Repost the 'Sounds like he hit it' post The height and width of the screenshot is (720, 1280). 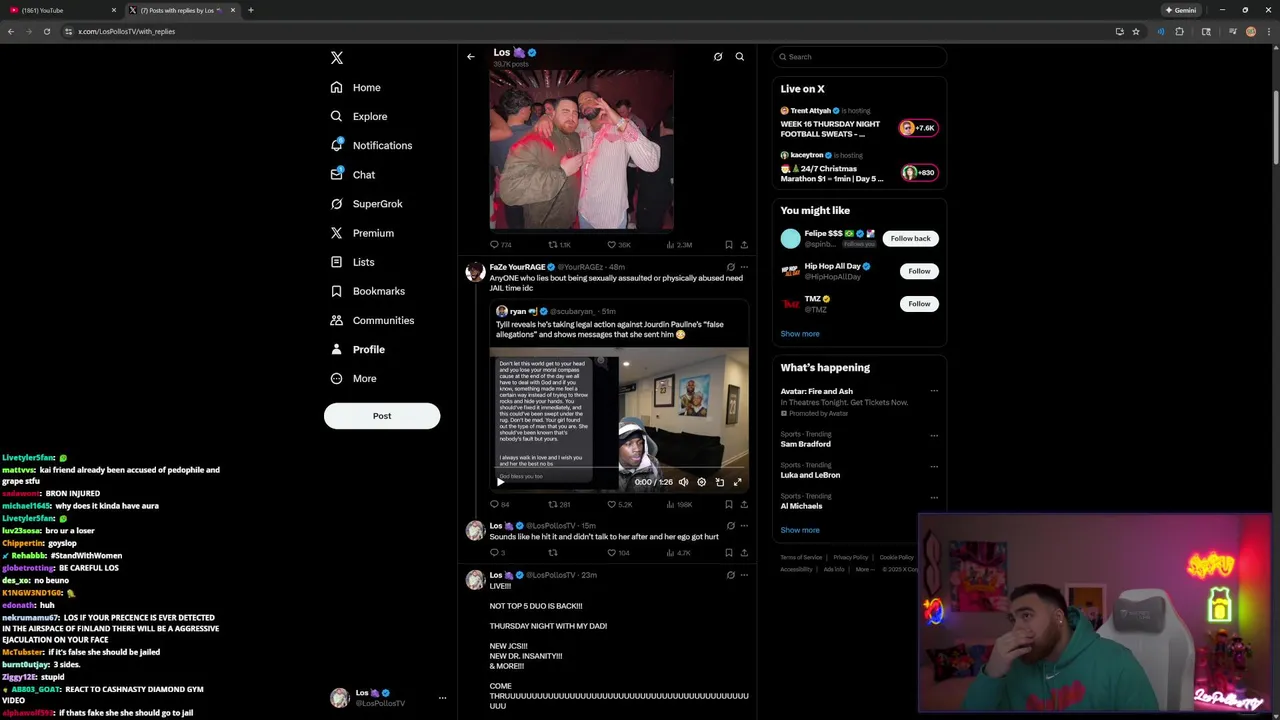[x=552, y=552]
